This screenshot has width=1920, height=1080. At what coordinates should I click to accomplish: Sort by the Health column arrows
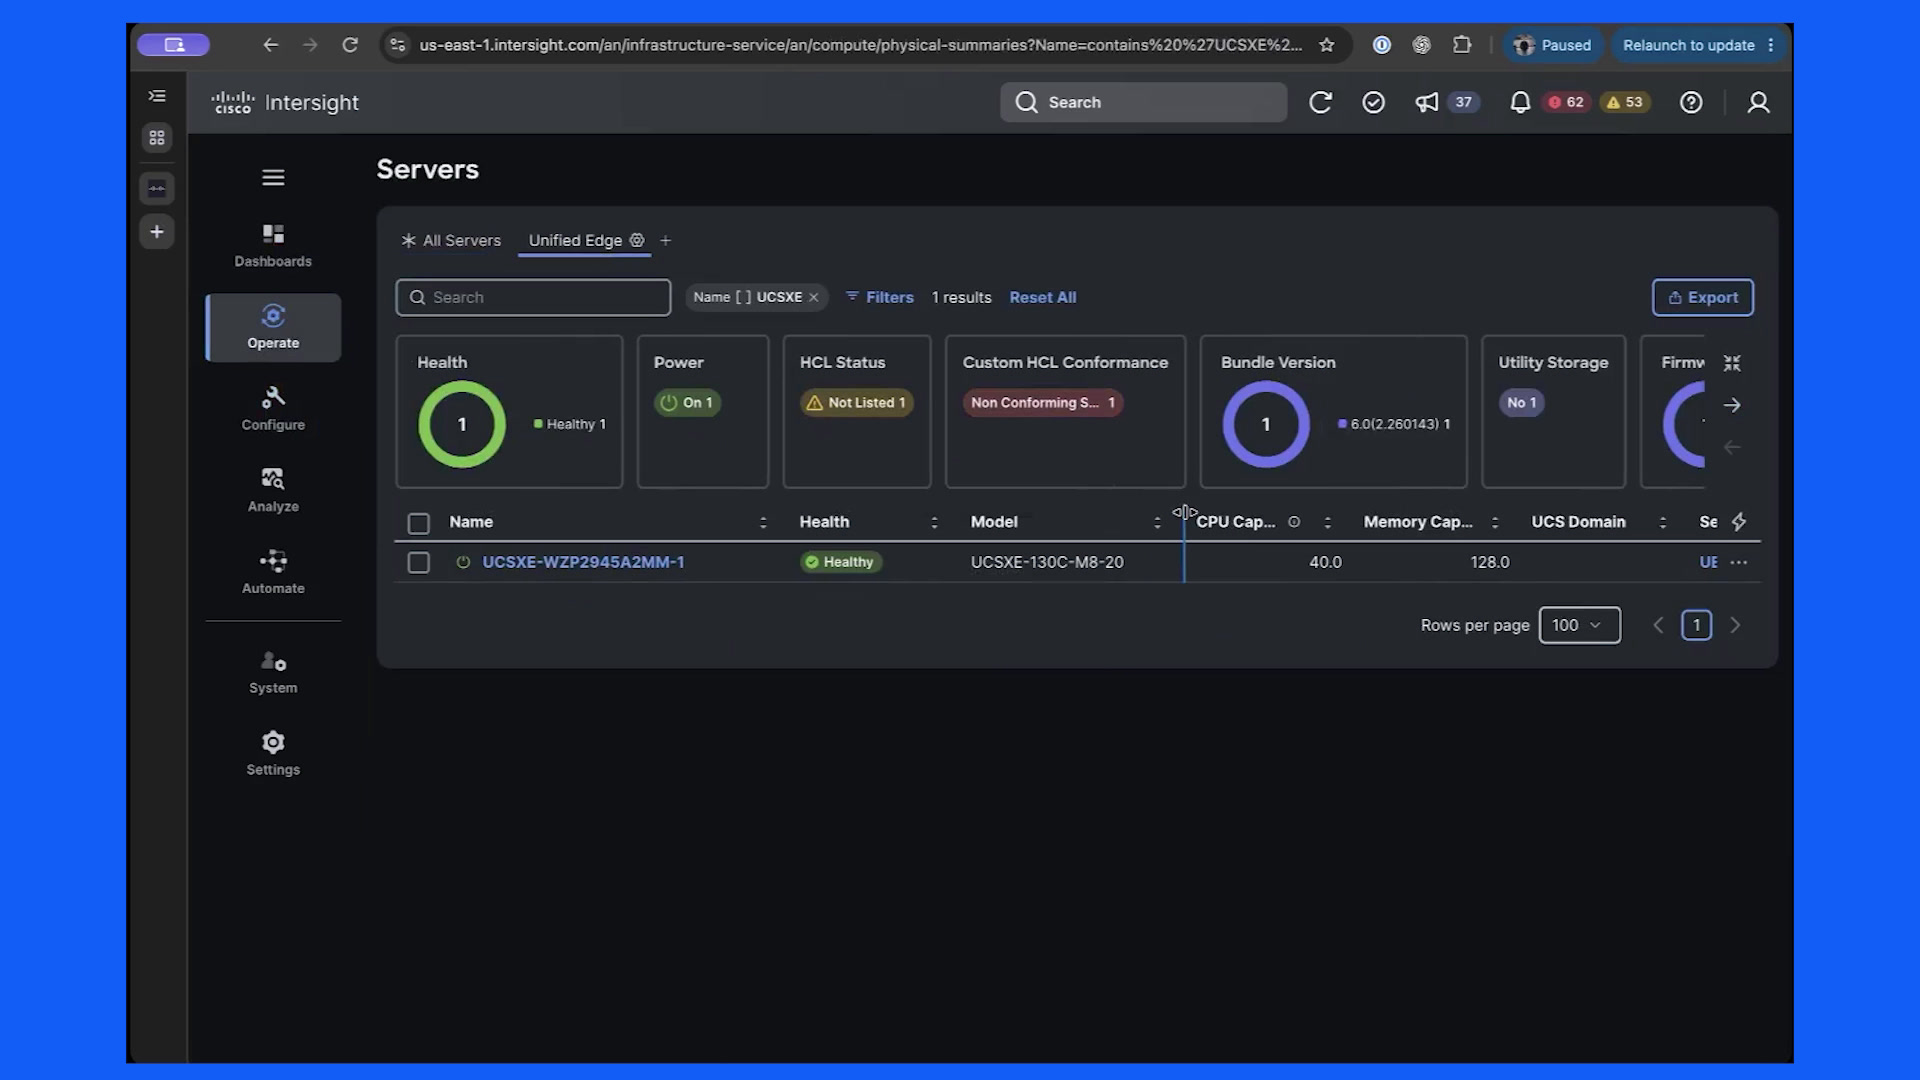click(x=934, y=522)
